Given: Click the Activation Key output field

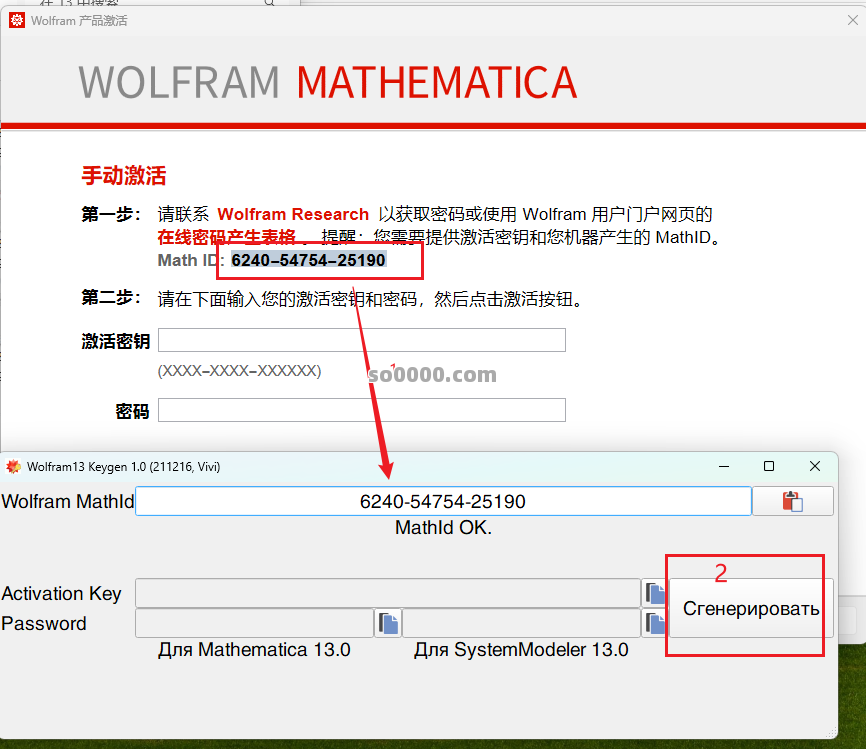Looking at the screenshot, I should click(387, 593).
